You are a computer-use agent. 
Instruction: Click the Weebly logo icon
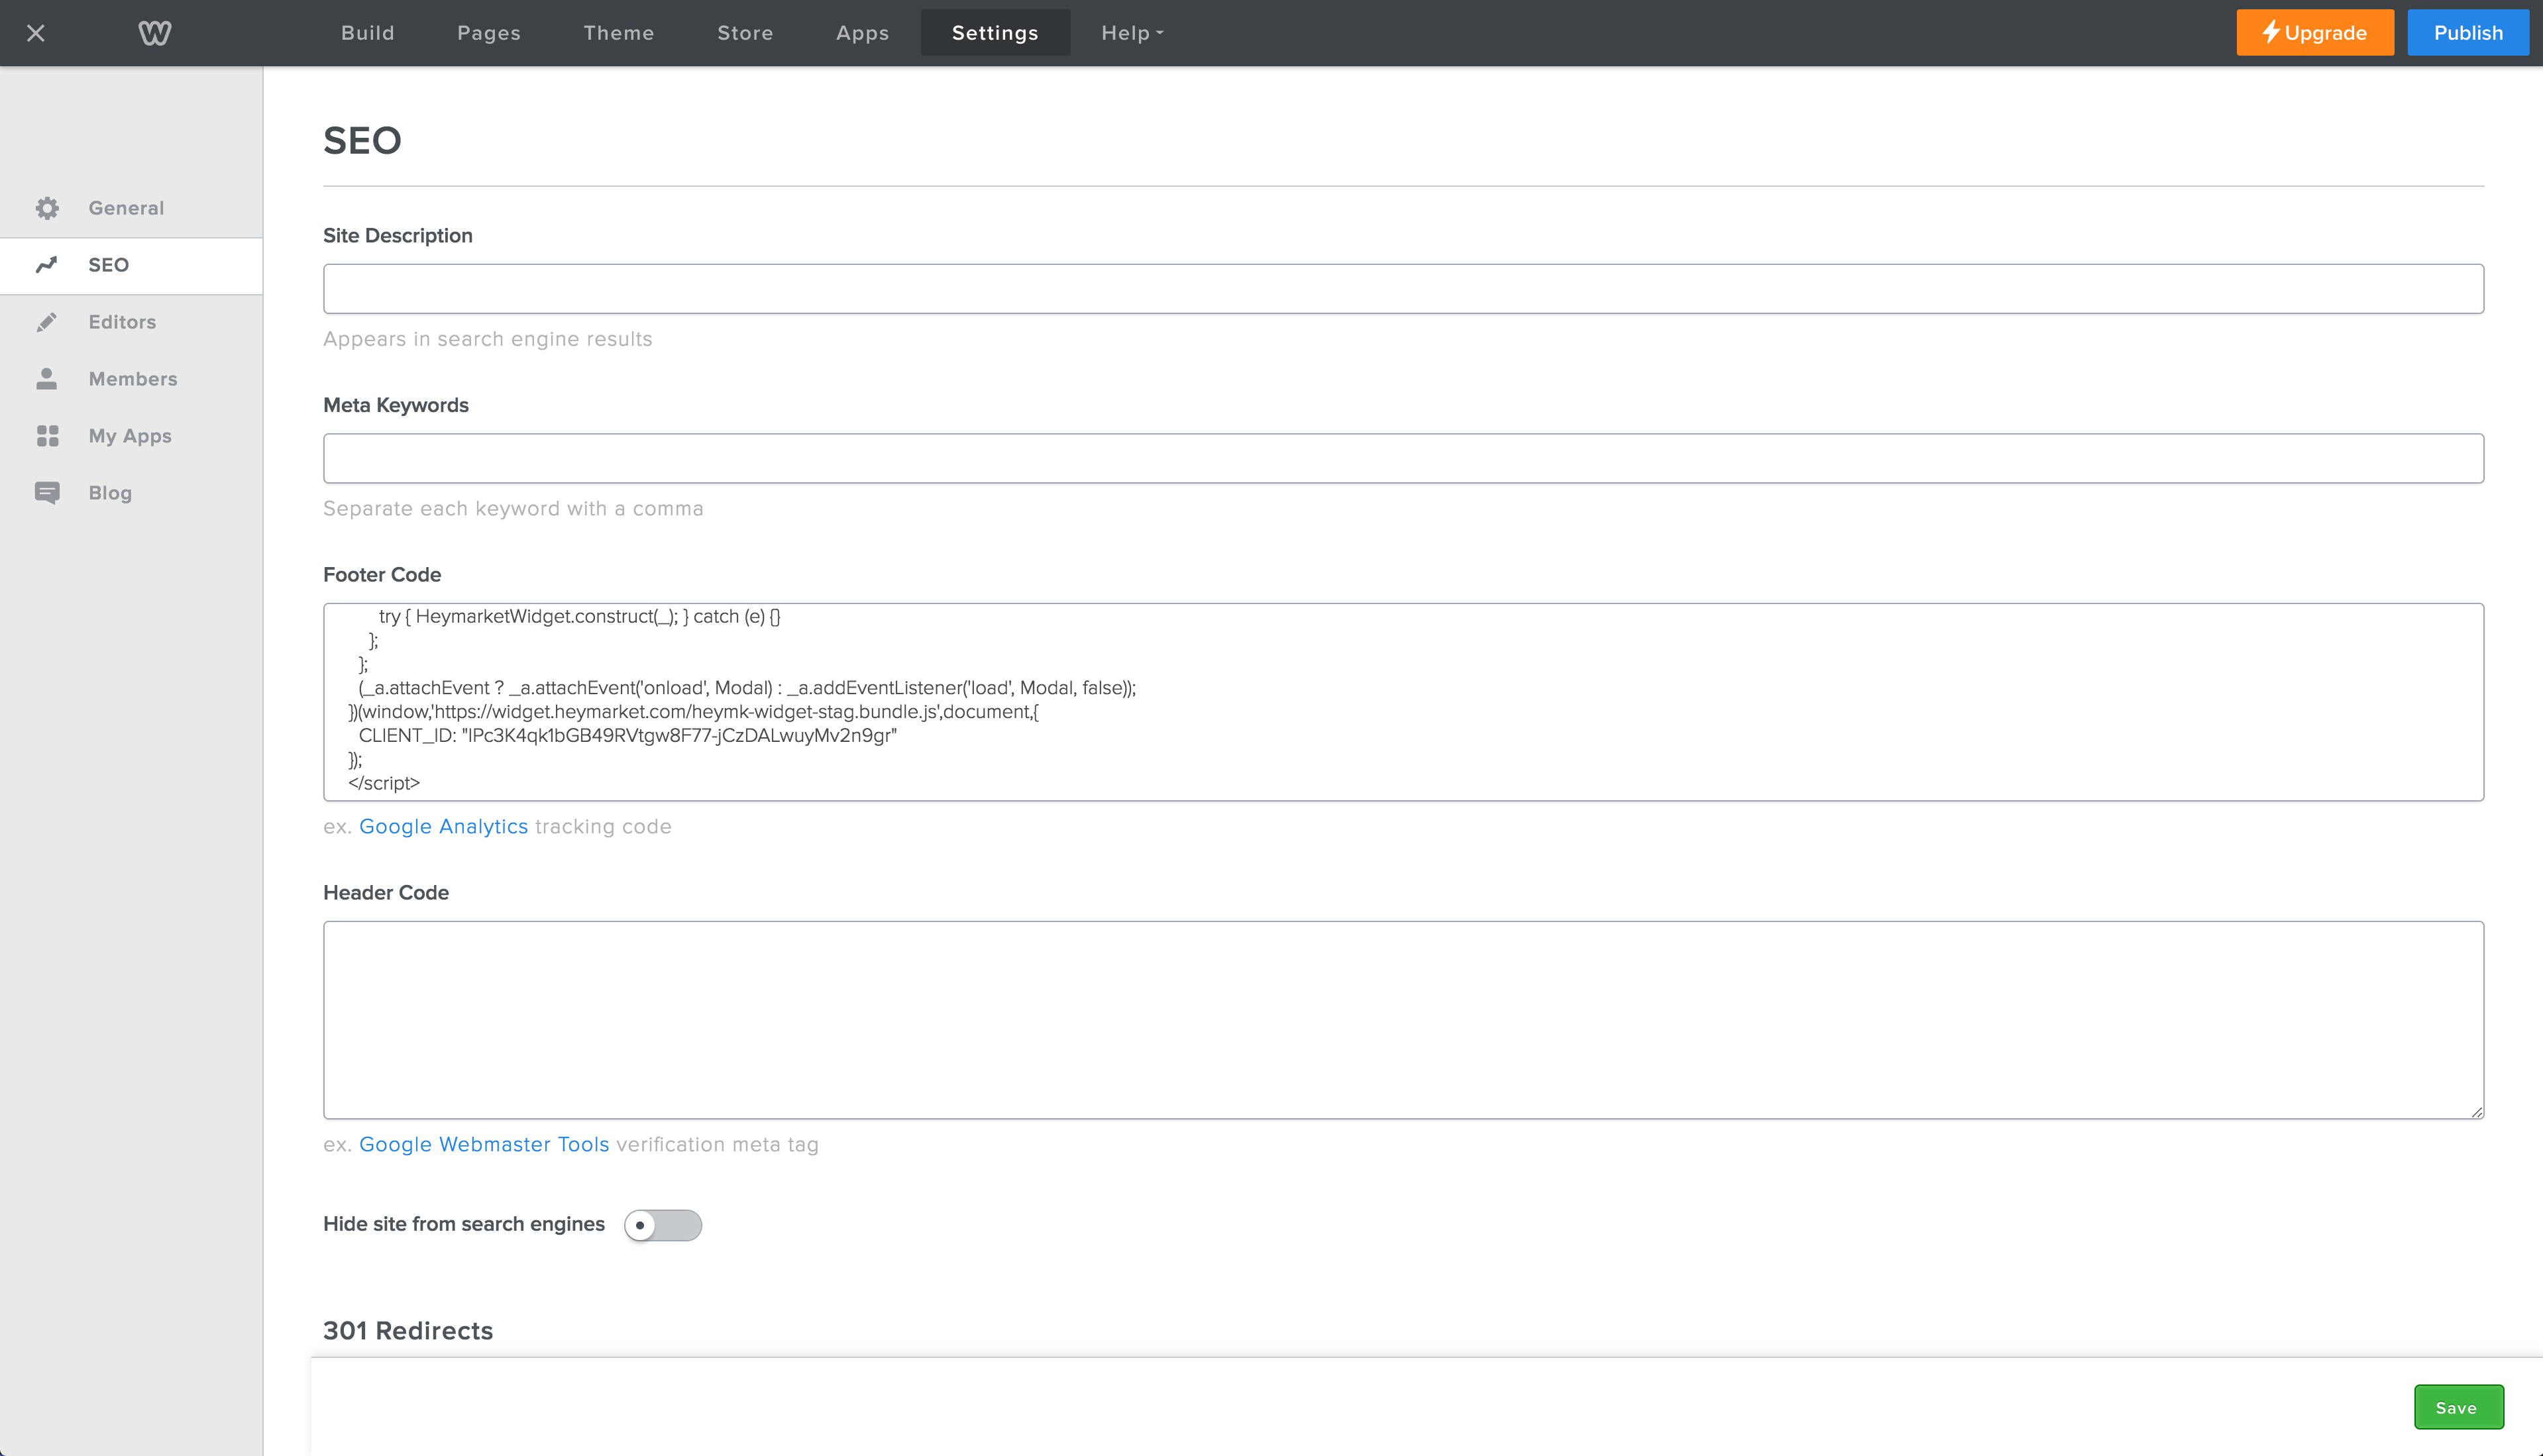pyautogui.click(x=154, y=33)
